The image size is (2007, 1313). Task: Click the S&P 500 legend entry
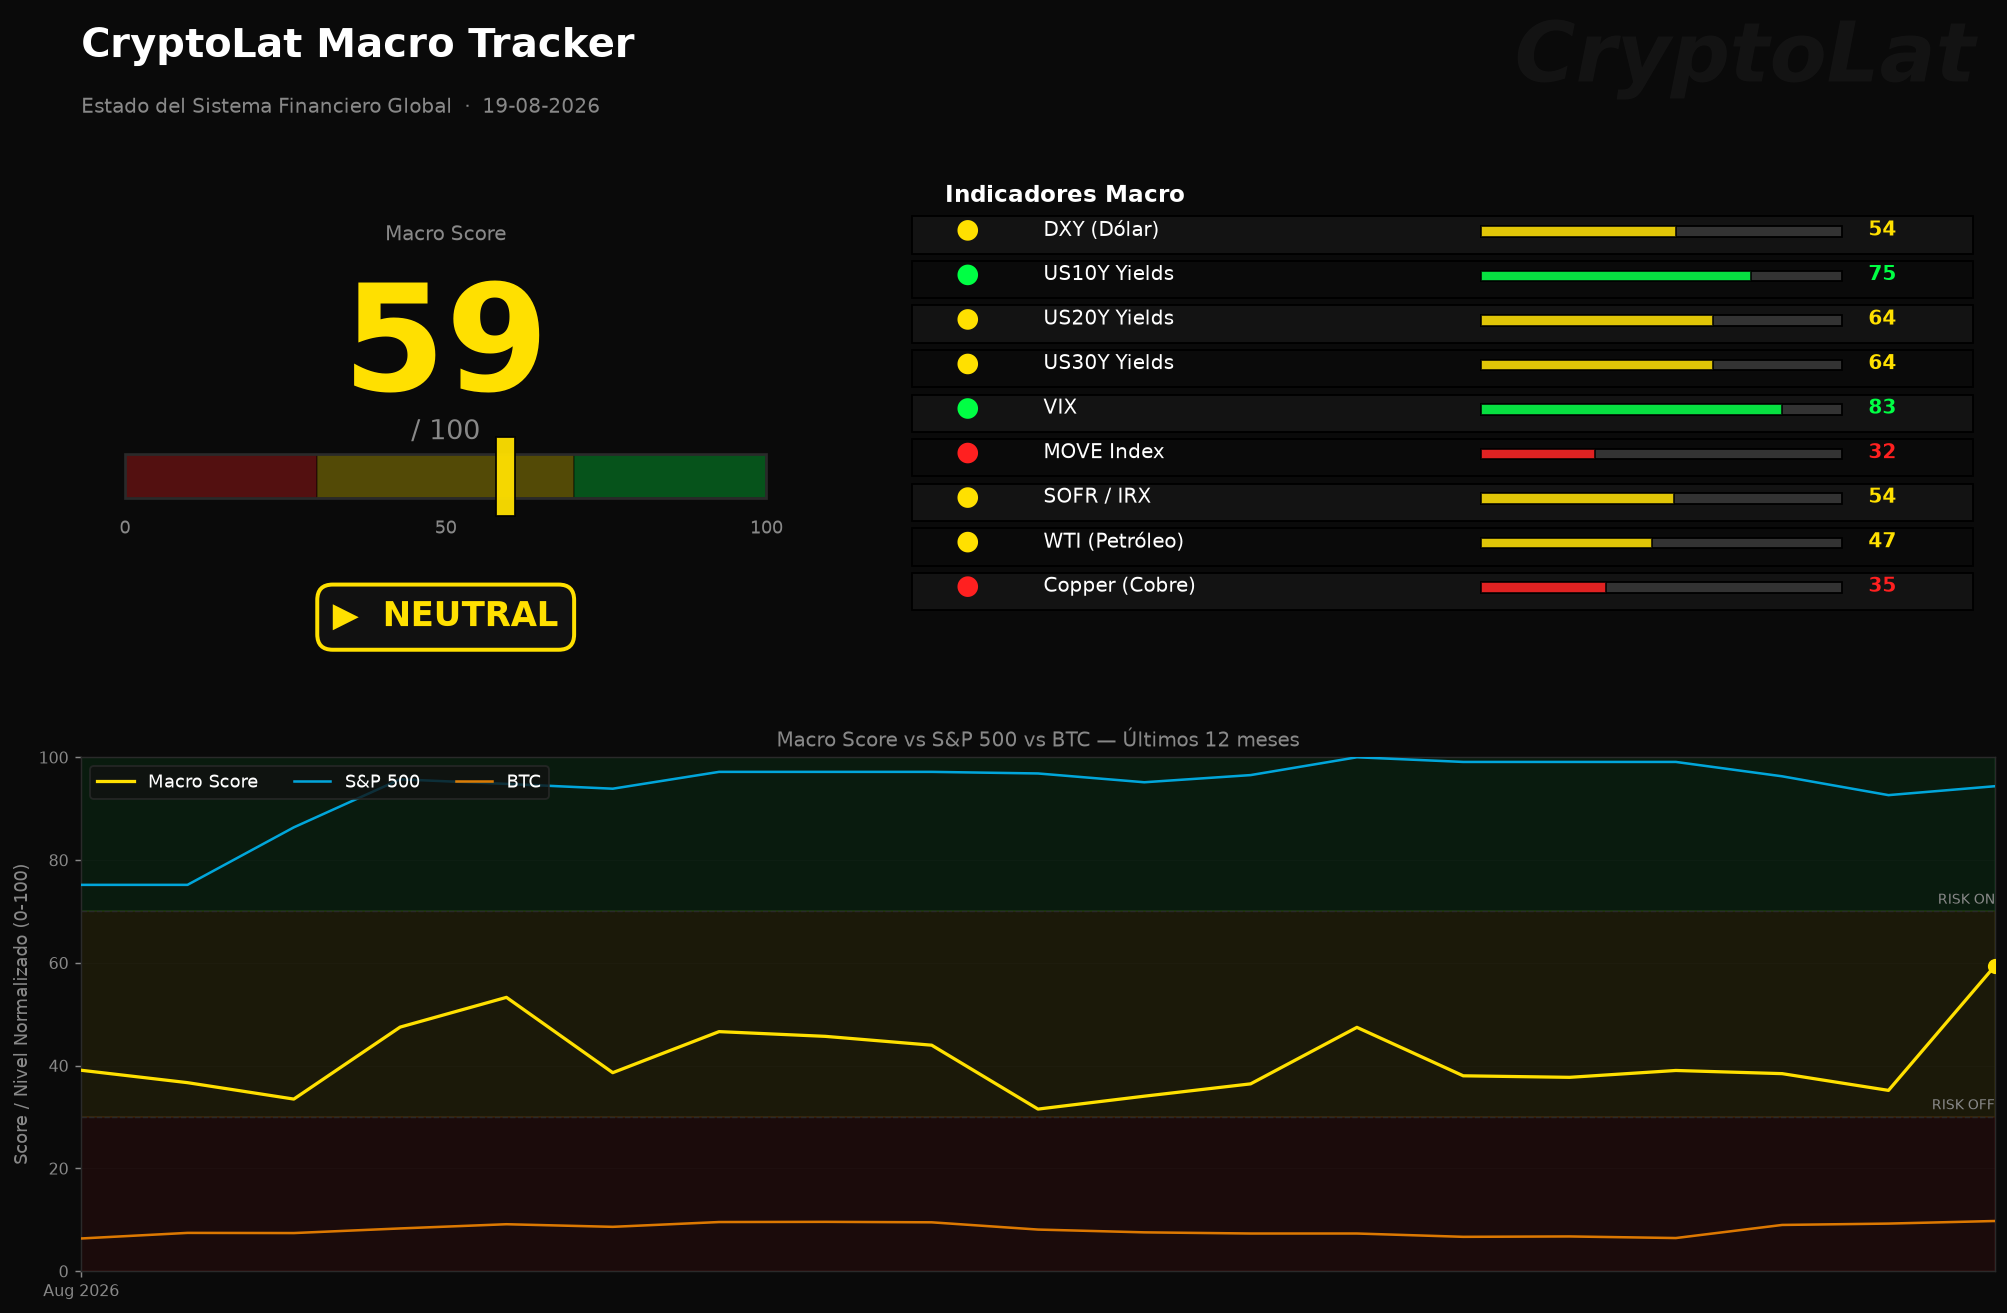click(x=357, y=782)
